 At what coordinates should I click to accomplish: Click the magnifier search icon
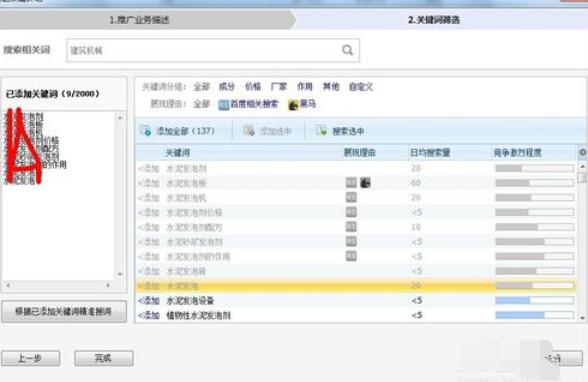[348, 50]
